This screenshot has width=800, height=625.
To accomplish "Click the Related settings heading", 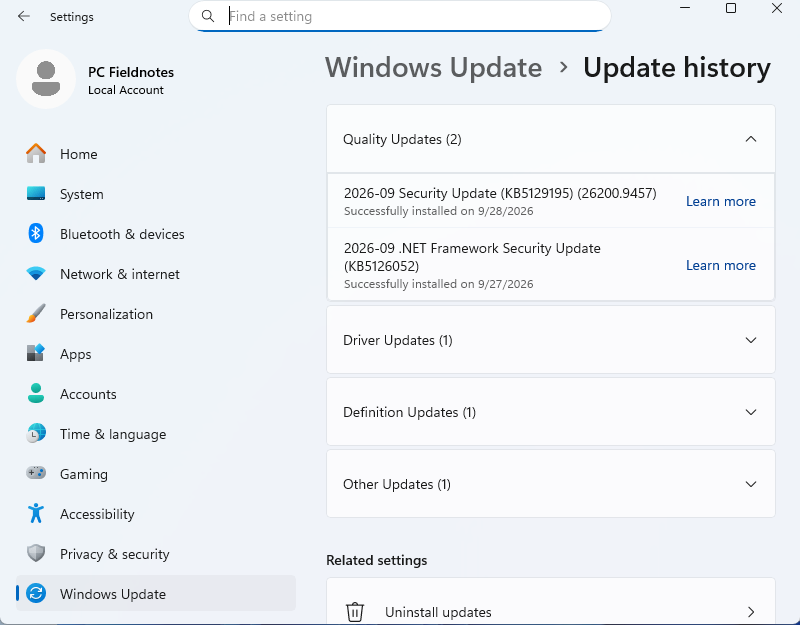I will click(377, 560).
